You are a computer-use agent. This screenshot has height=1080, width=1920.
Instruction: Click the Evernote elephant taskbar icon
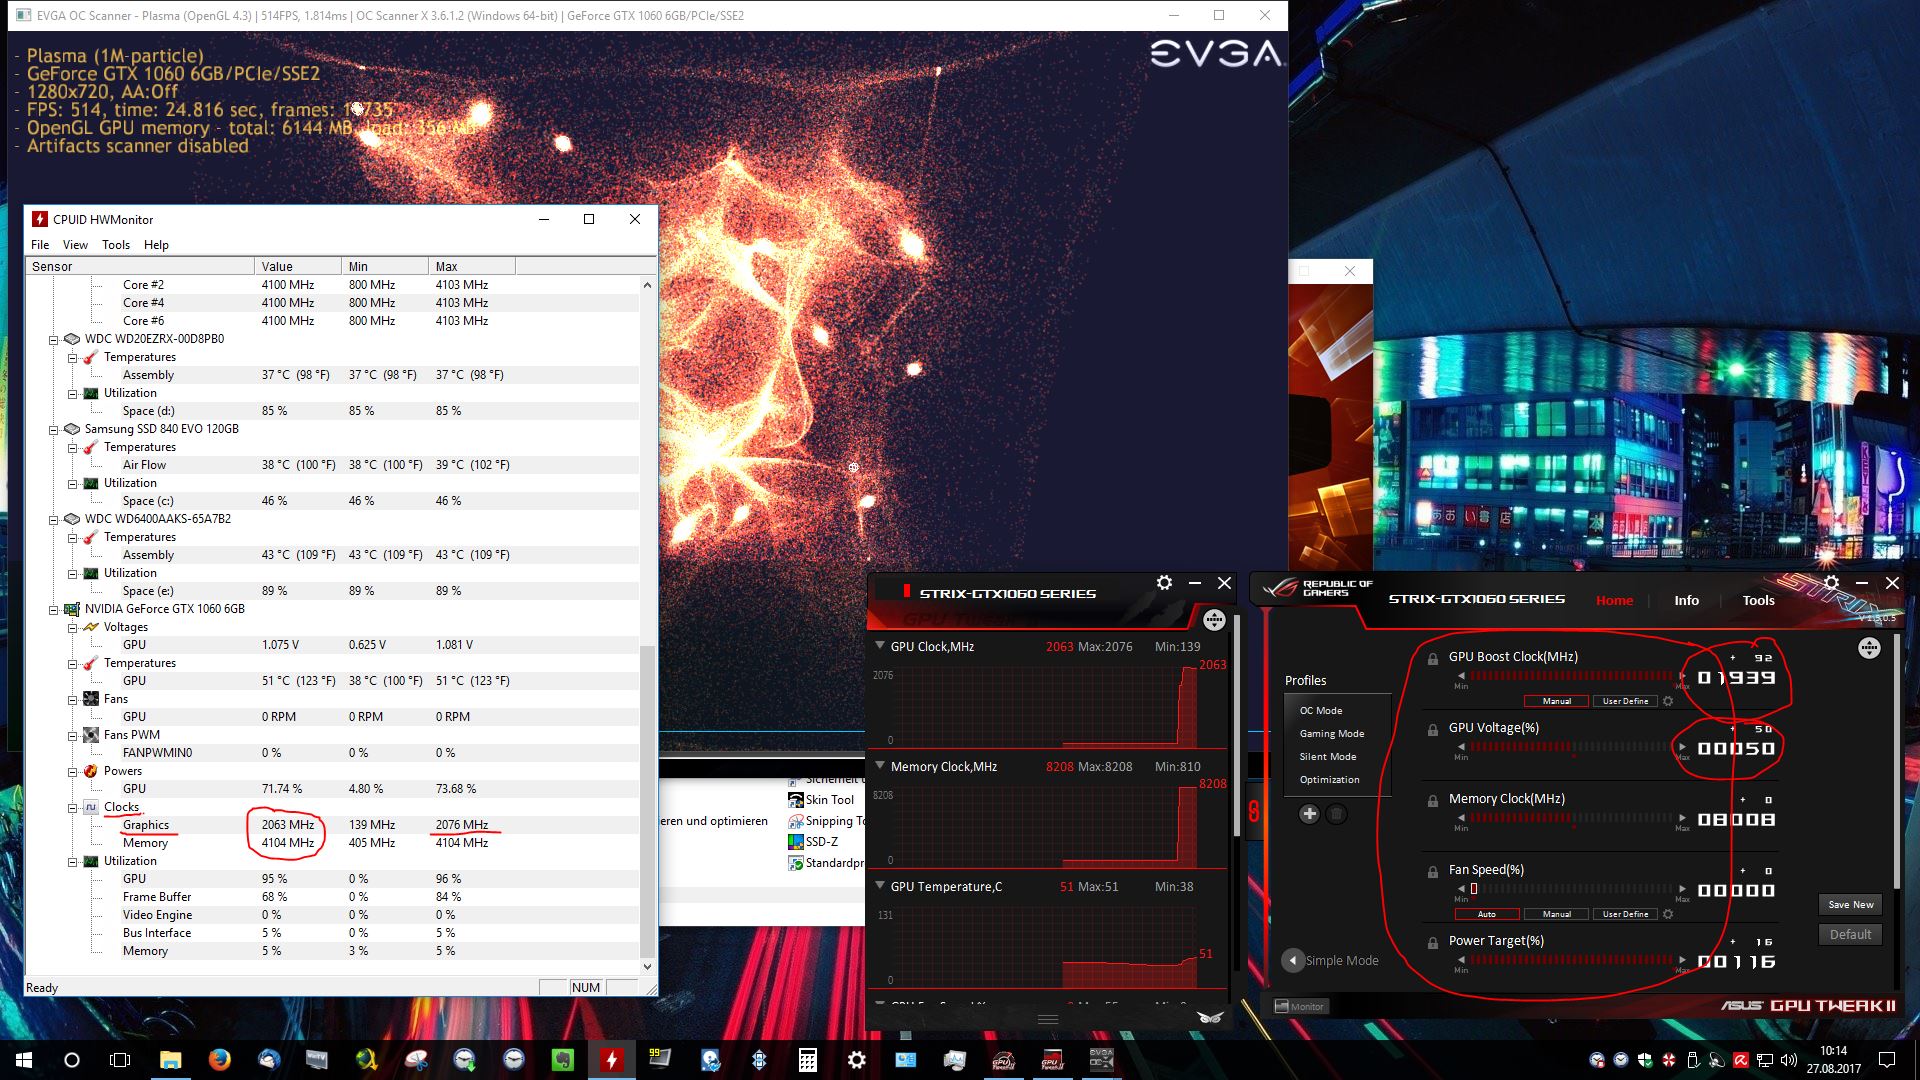click(x=562, y=1060)
